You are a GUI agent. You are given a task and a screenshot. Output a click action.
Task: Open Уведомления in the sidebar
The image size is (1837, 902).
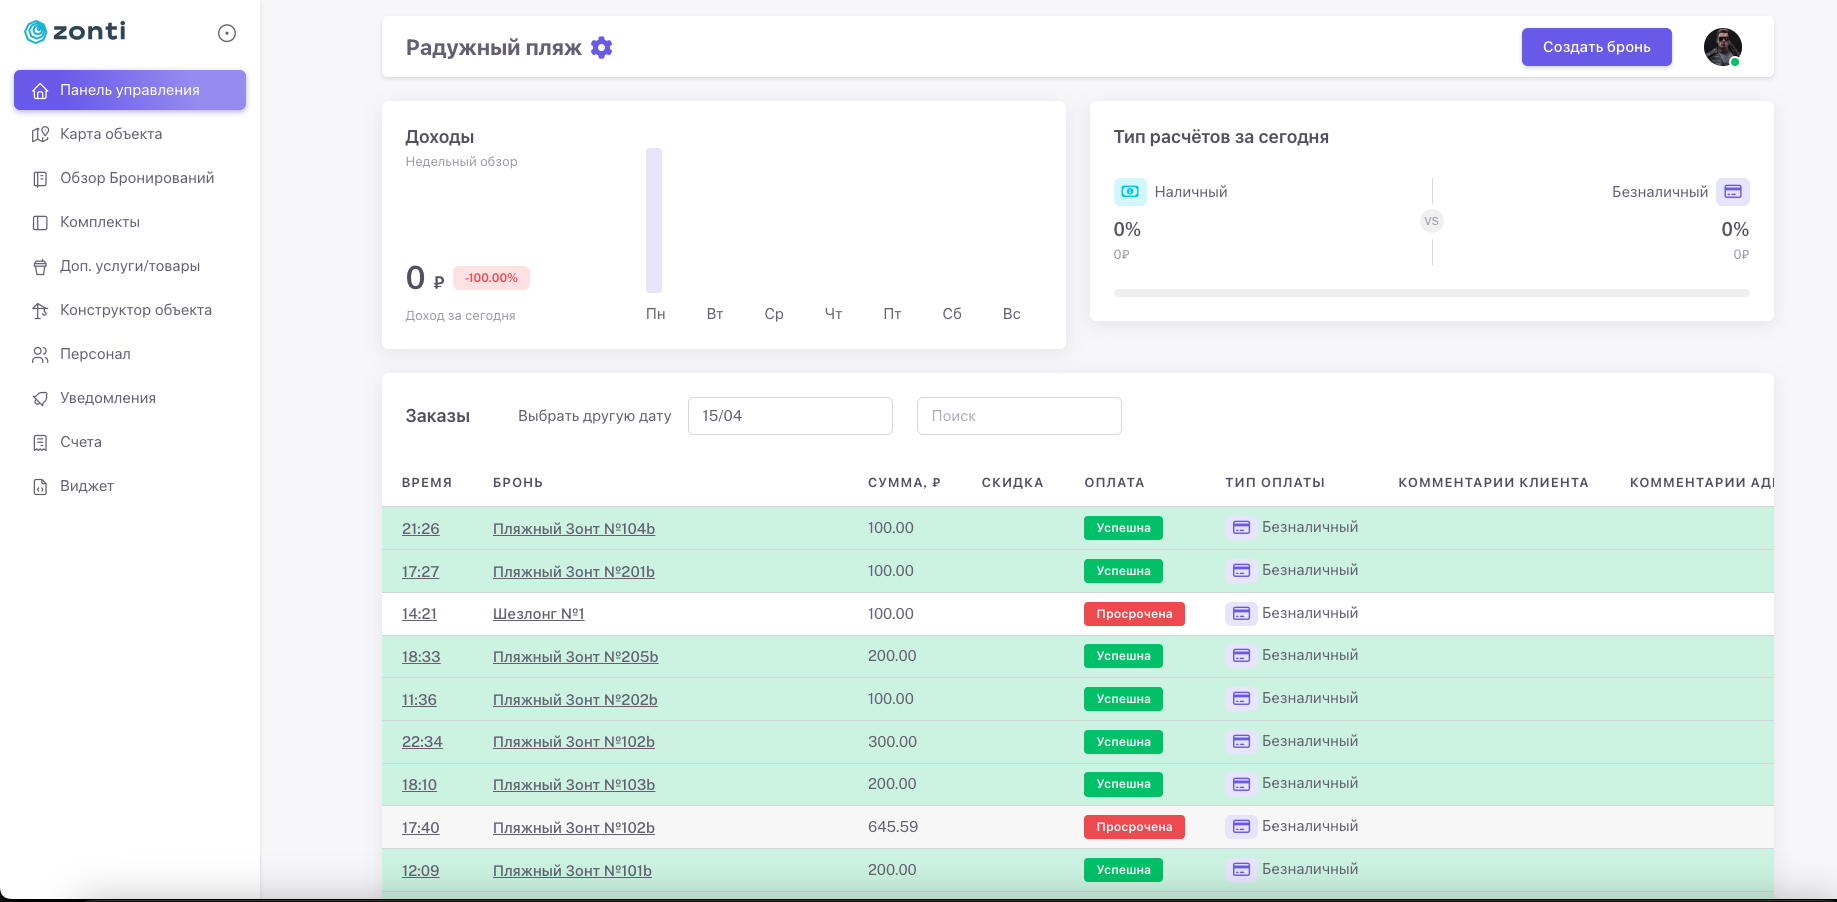click(x=107, y=398)
